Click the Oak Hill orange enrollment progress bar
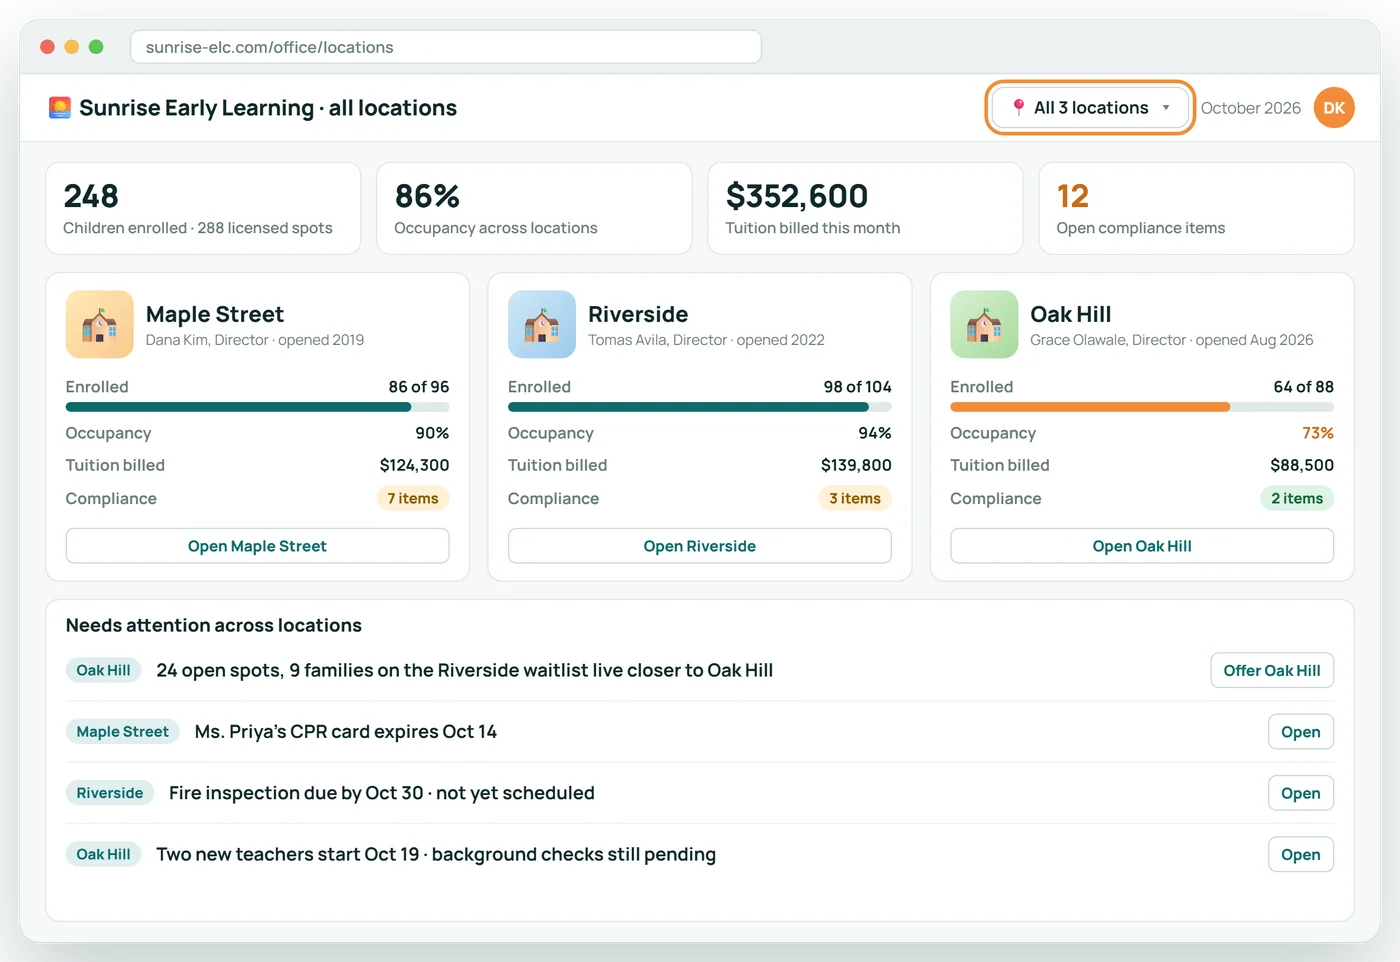1400x962 pixels. click(x=1142, y=407)
